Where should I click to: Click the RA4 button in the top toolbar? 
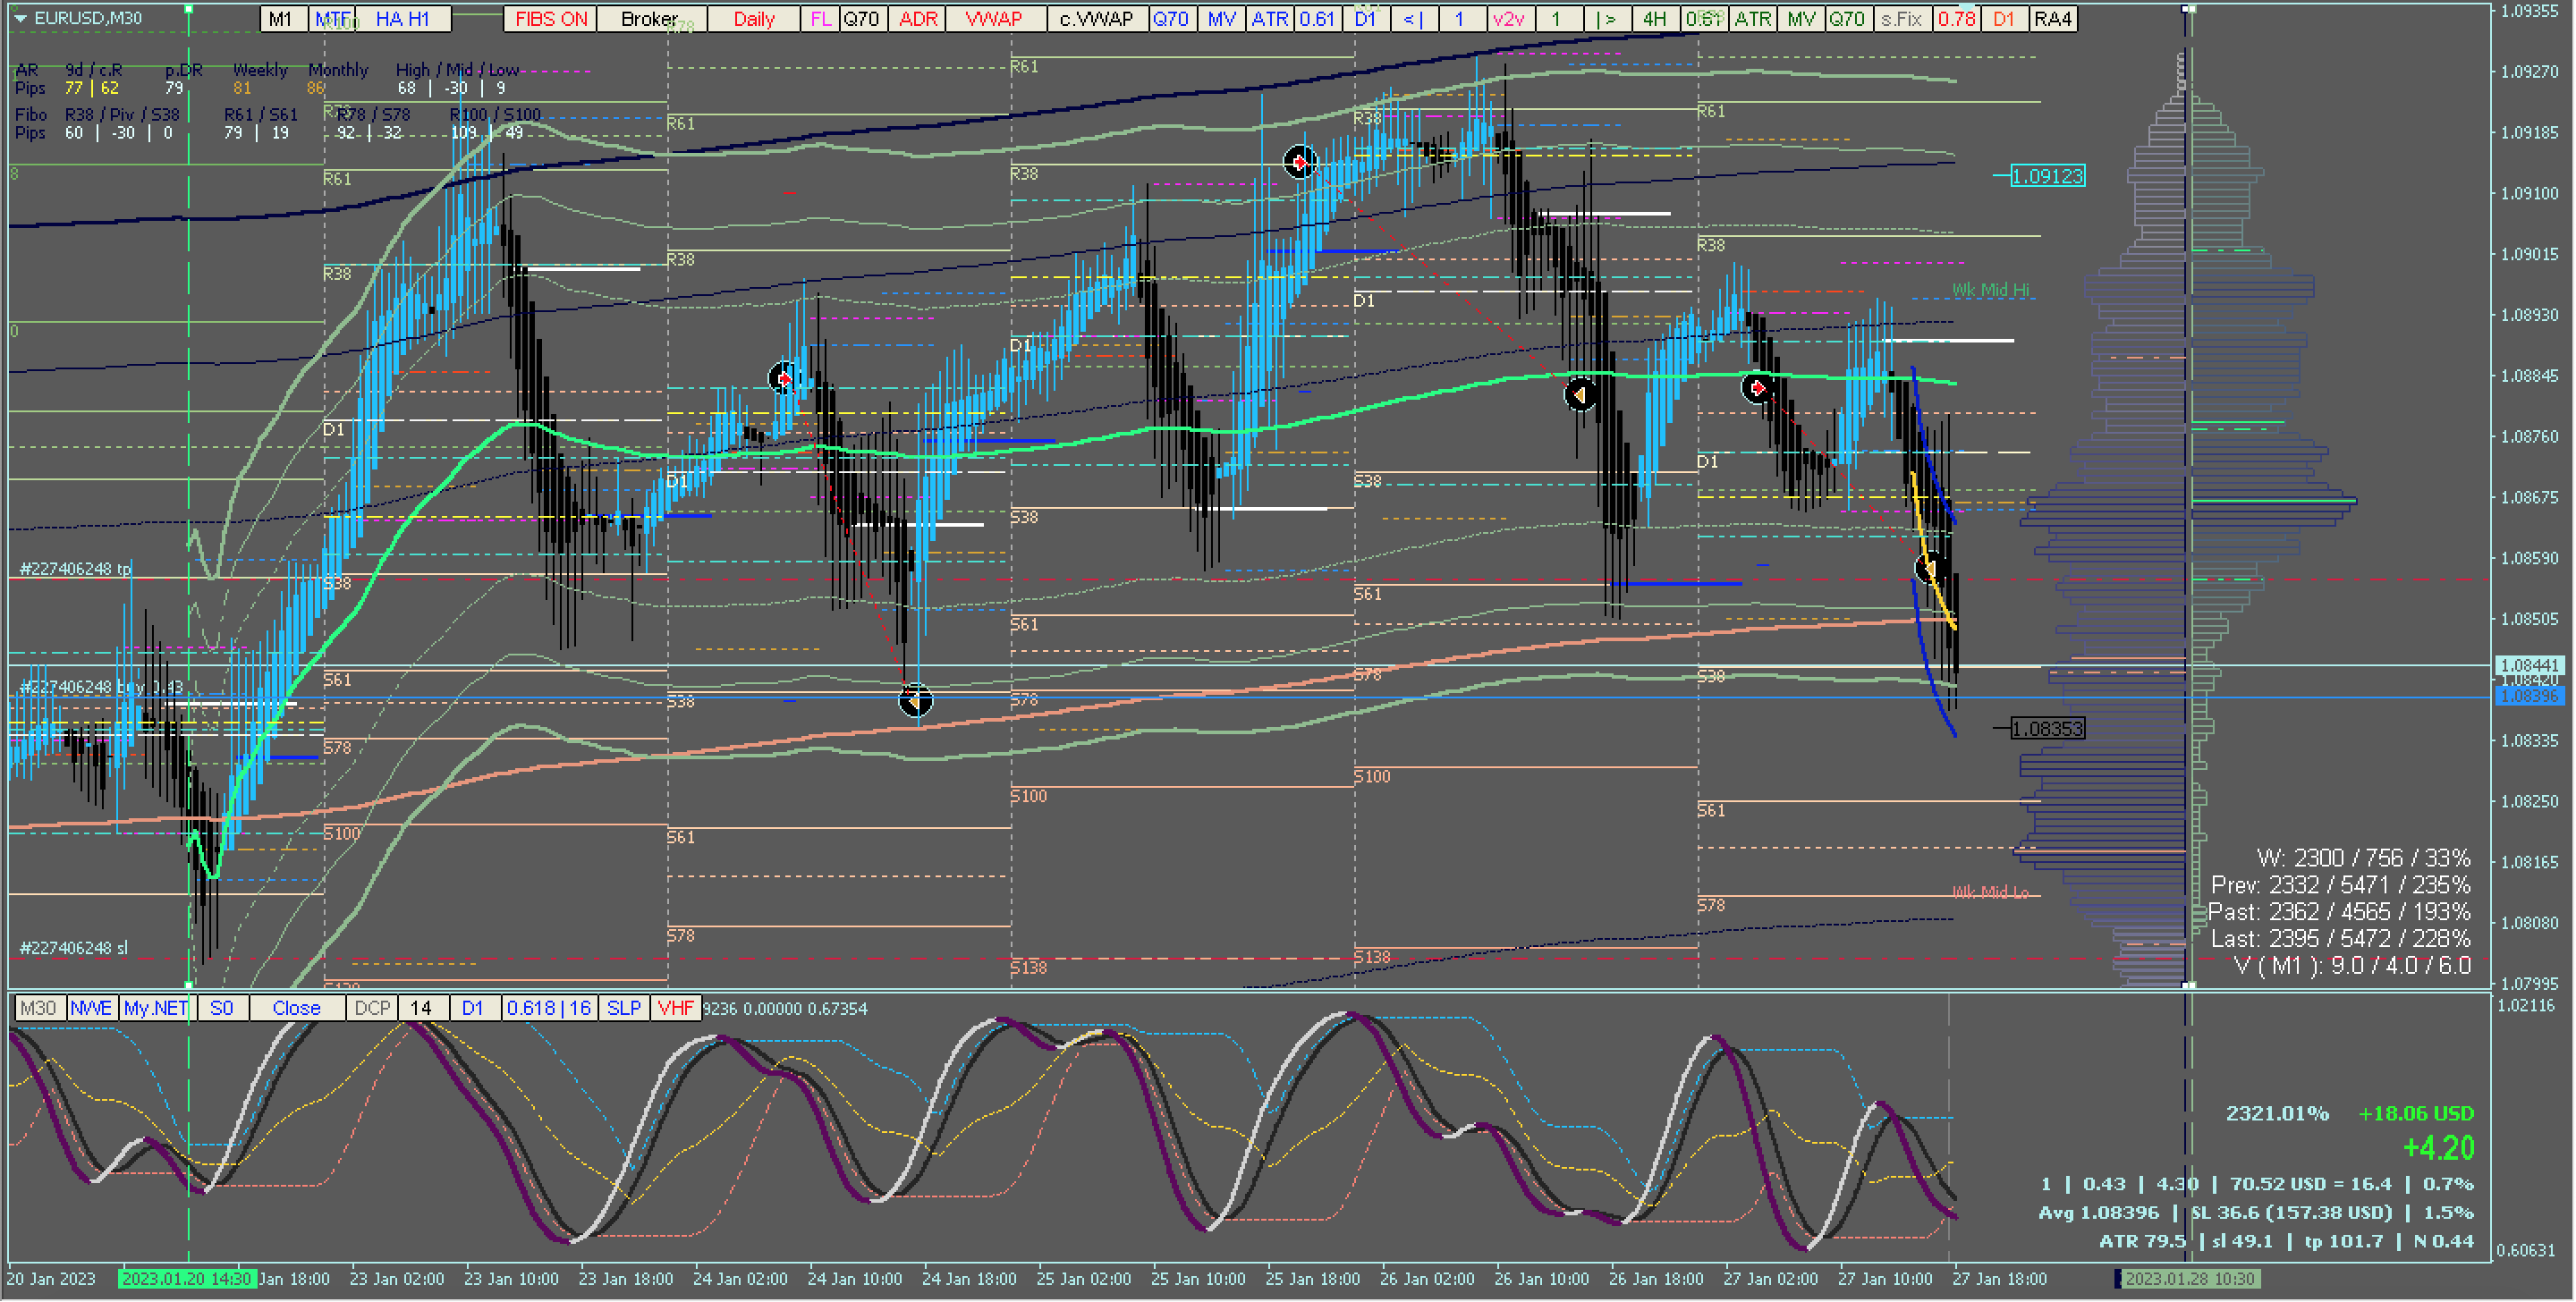(2052, 19)
